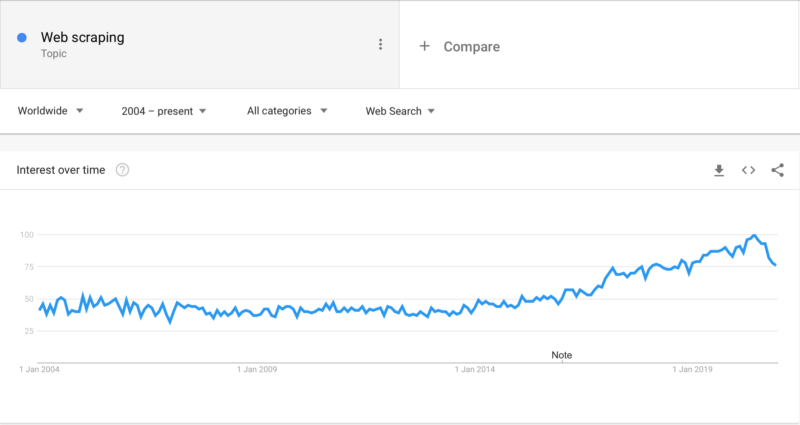Open the Web Search type dropdown

[x=400, y=111]
